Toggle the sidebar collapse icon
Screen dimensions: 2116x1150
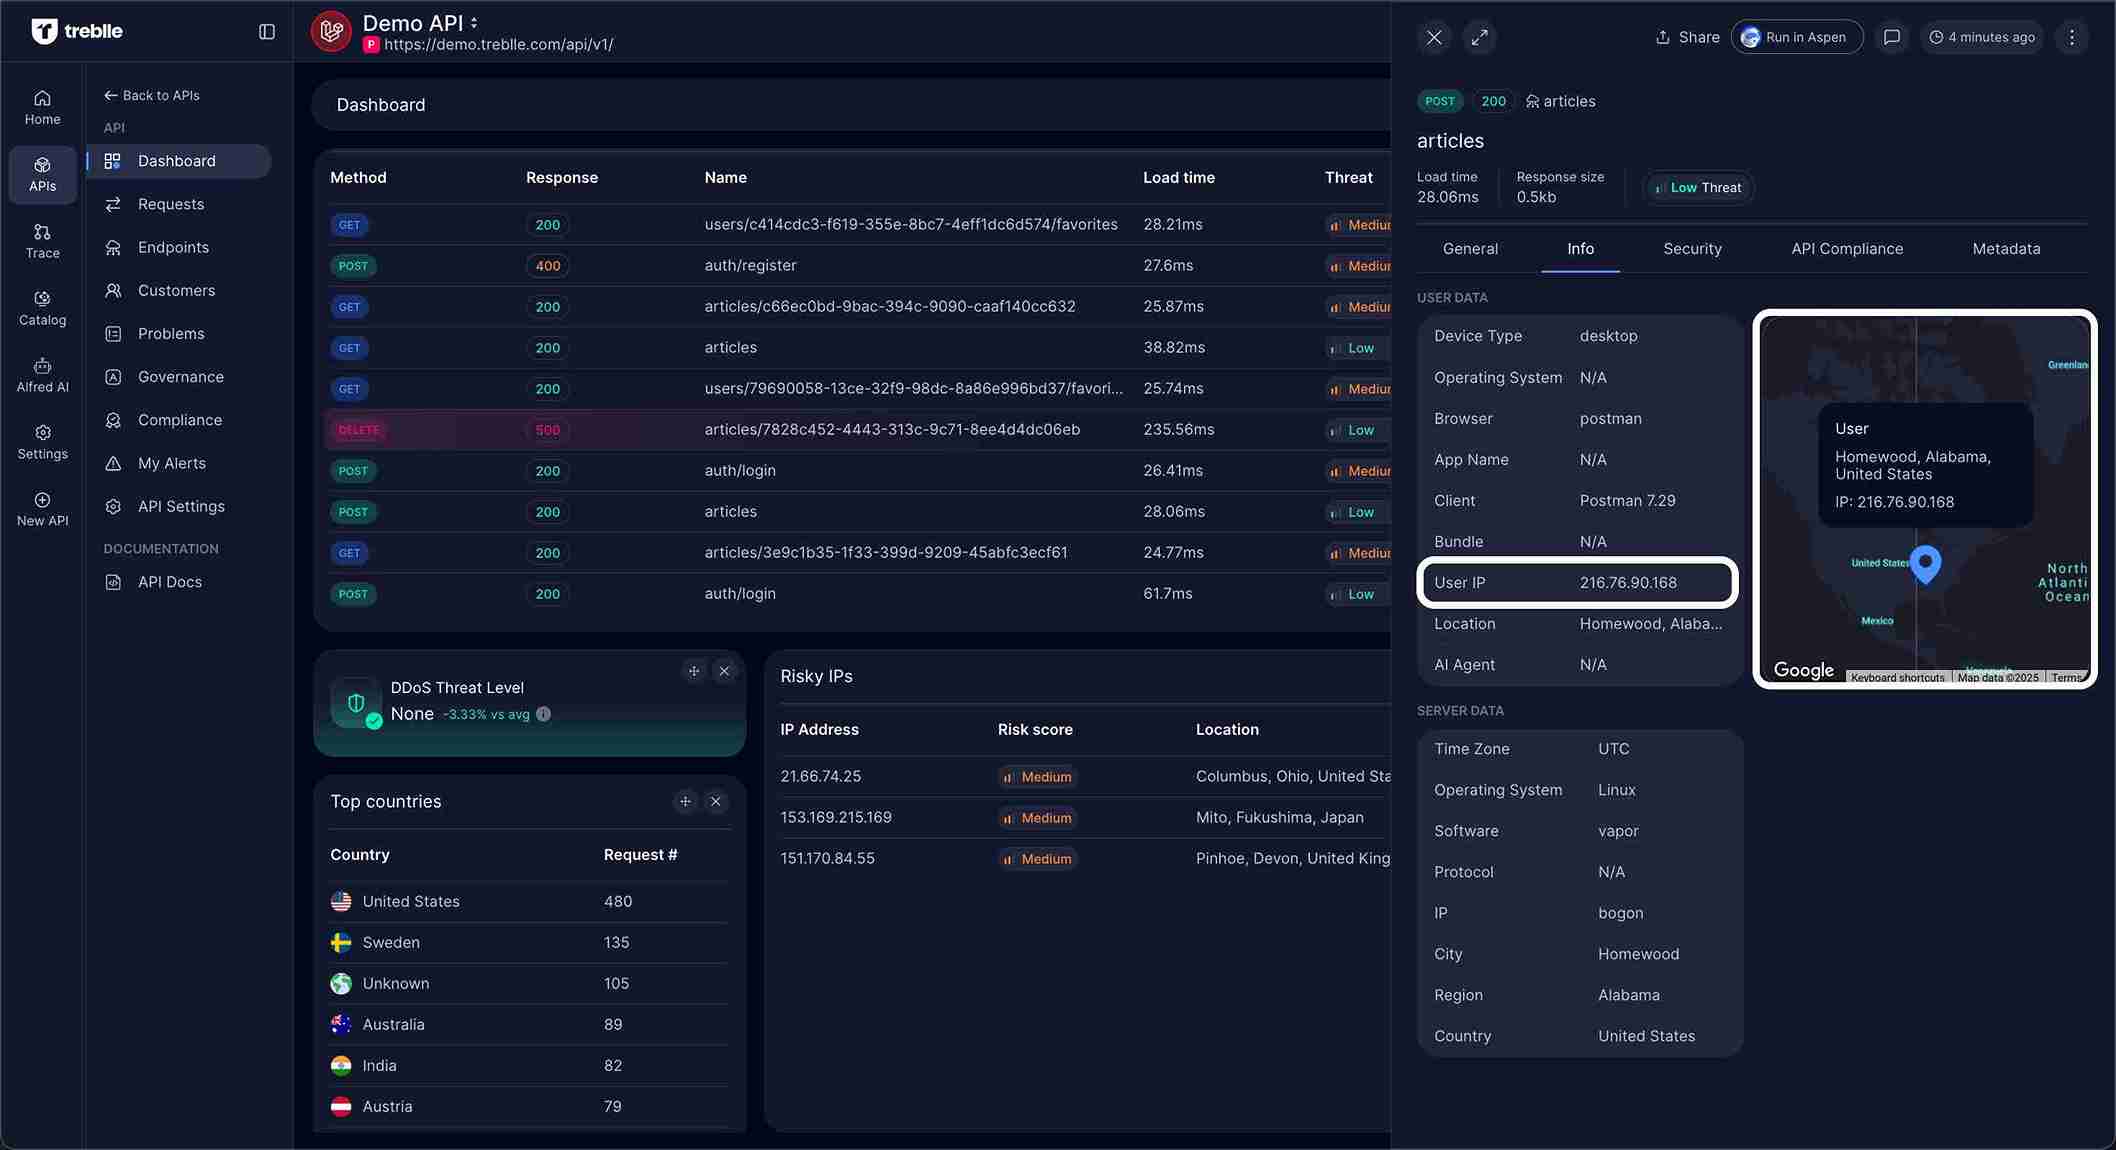[266, 32]
